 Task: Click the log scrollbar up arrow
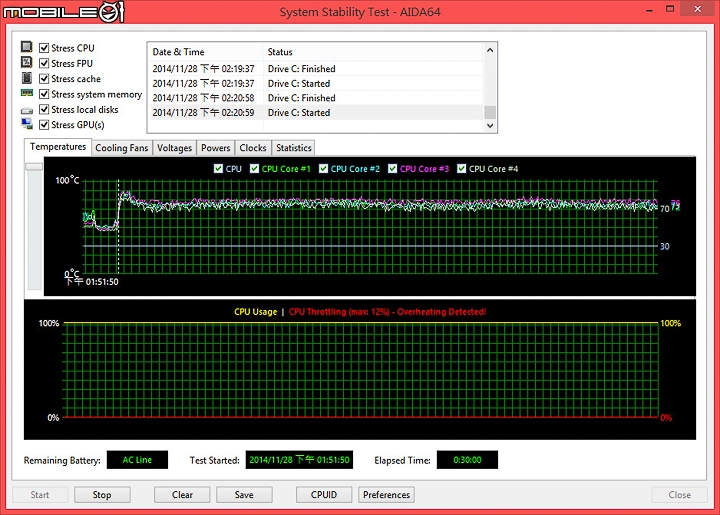[490, 50]
